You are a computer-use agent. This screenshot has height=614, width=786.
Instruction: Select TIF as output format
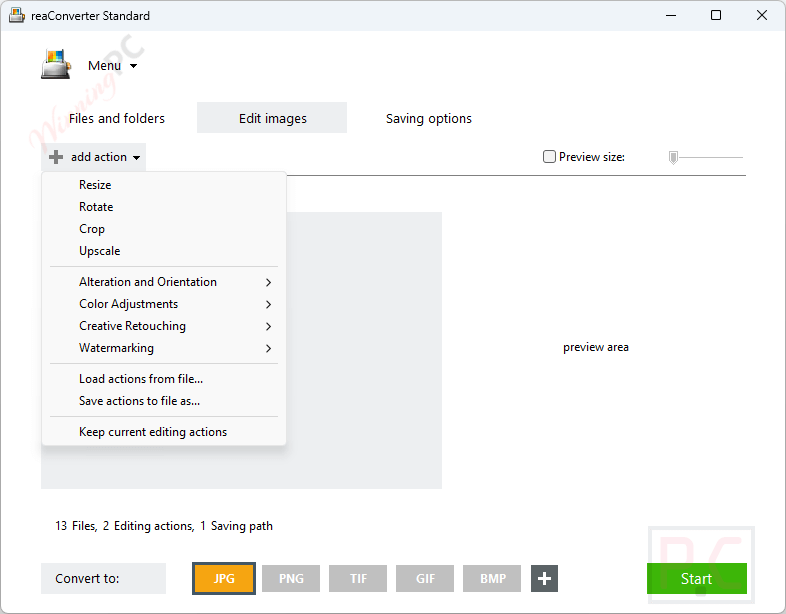point(358,578)
